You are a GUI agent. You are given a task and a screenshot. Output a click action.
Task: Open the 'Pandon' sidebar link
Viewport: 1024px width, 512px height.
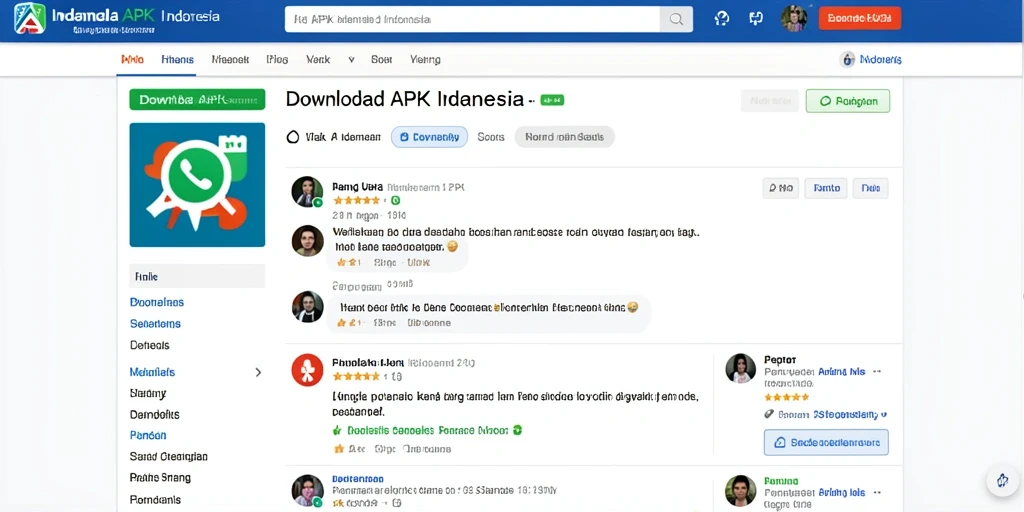coord(148,435)
